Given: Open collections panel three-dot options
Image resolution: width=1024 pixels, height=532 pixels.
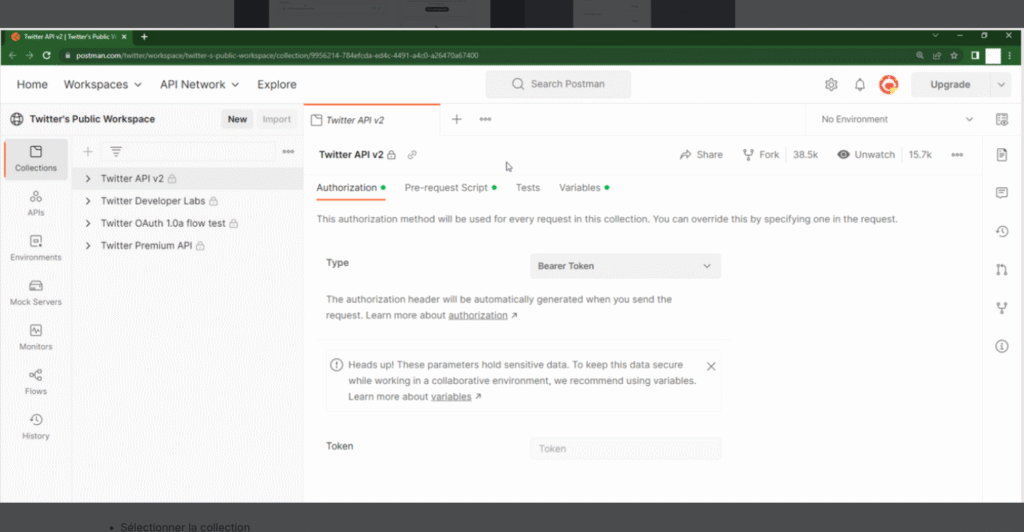Looking at the screenshot, I should click(x=288, y=151).
